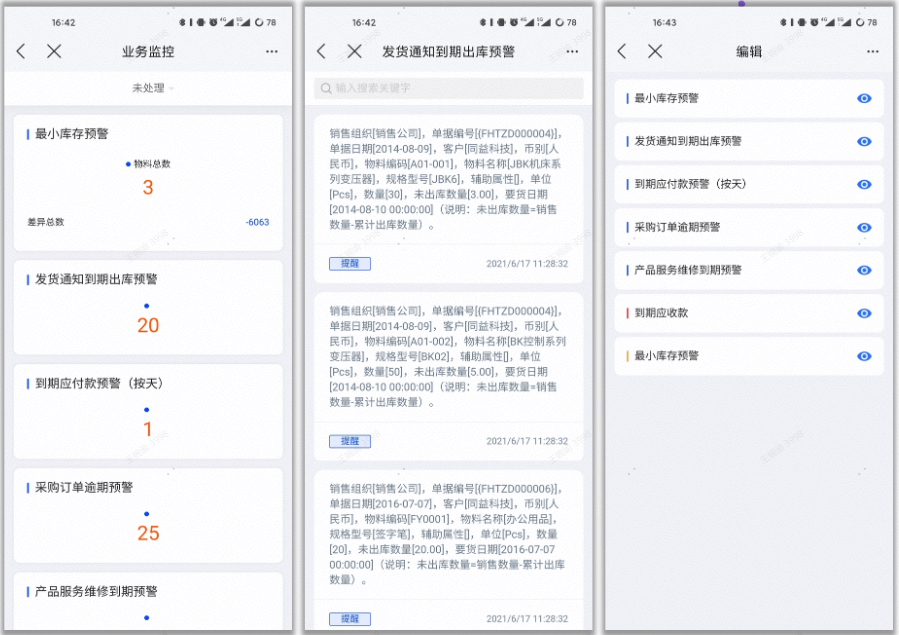The image size is (899, 635).
Task: Tap the red warning count 25 for purchase orders
Action: [147, 533]
